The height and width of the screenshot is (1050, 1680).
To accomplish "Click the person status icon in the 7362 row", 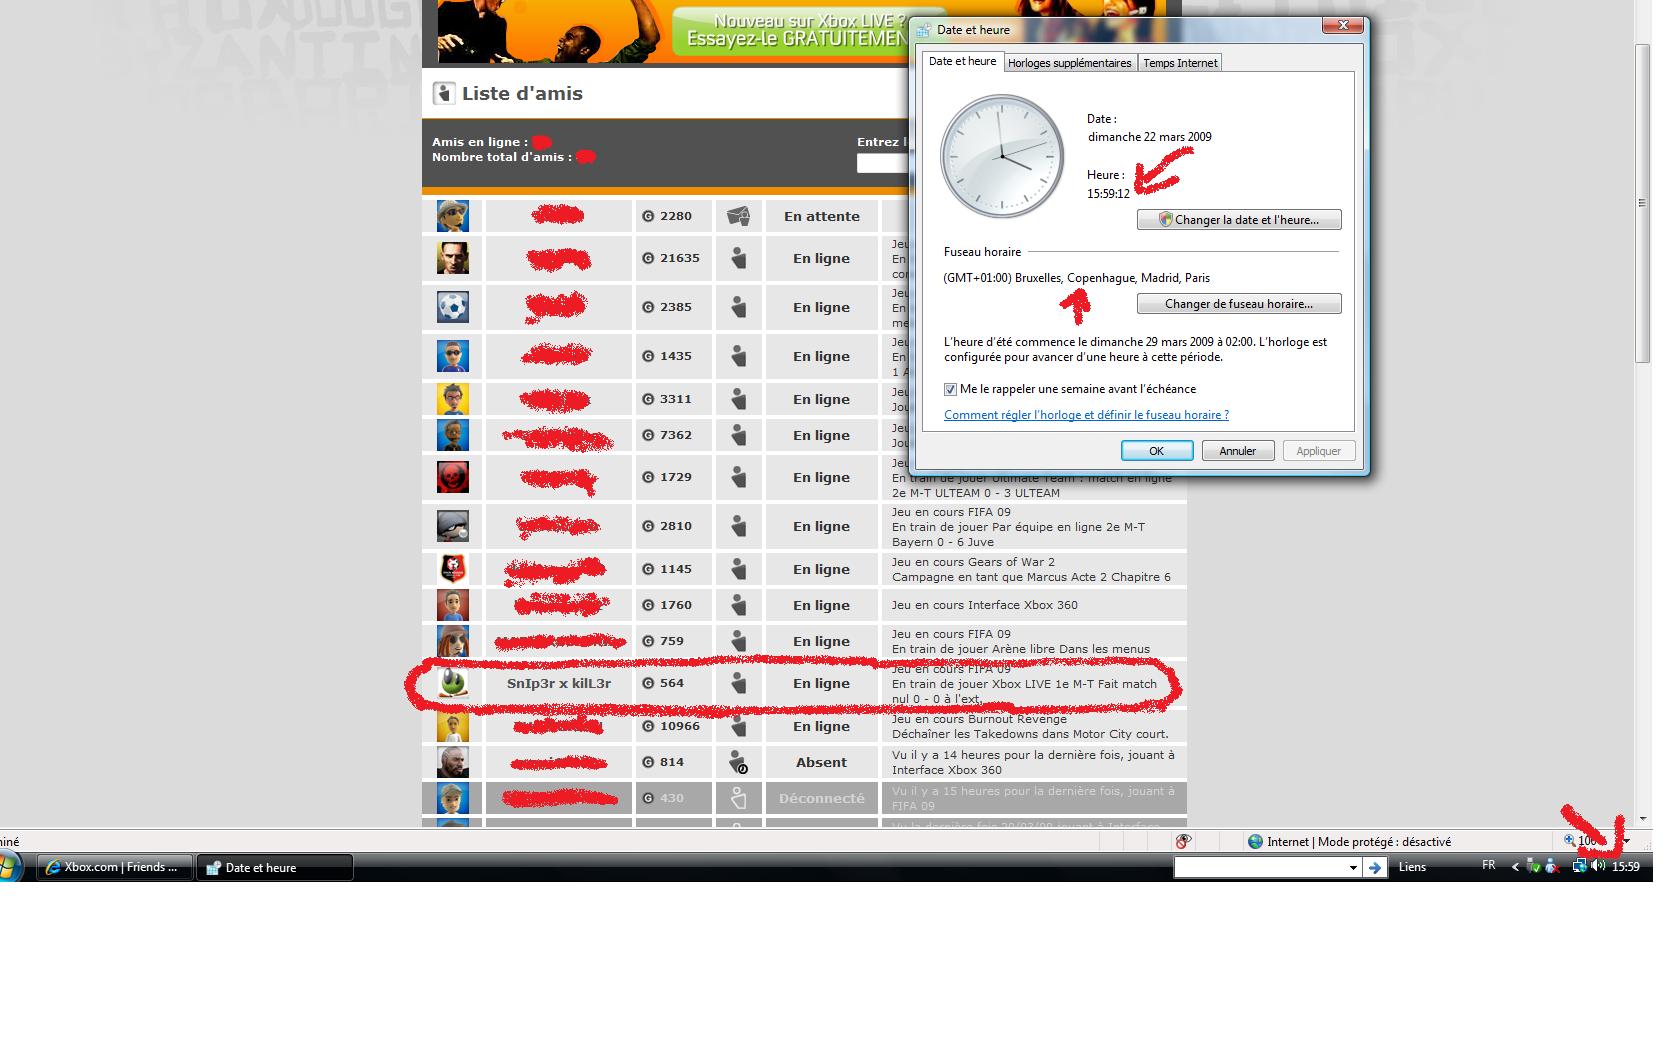I will tap(738, 435).
